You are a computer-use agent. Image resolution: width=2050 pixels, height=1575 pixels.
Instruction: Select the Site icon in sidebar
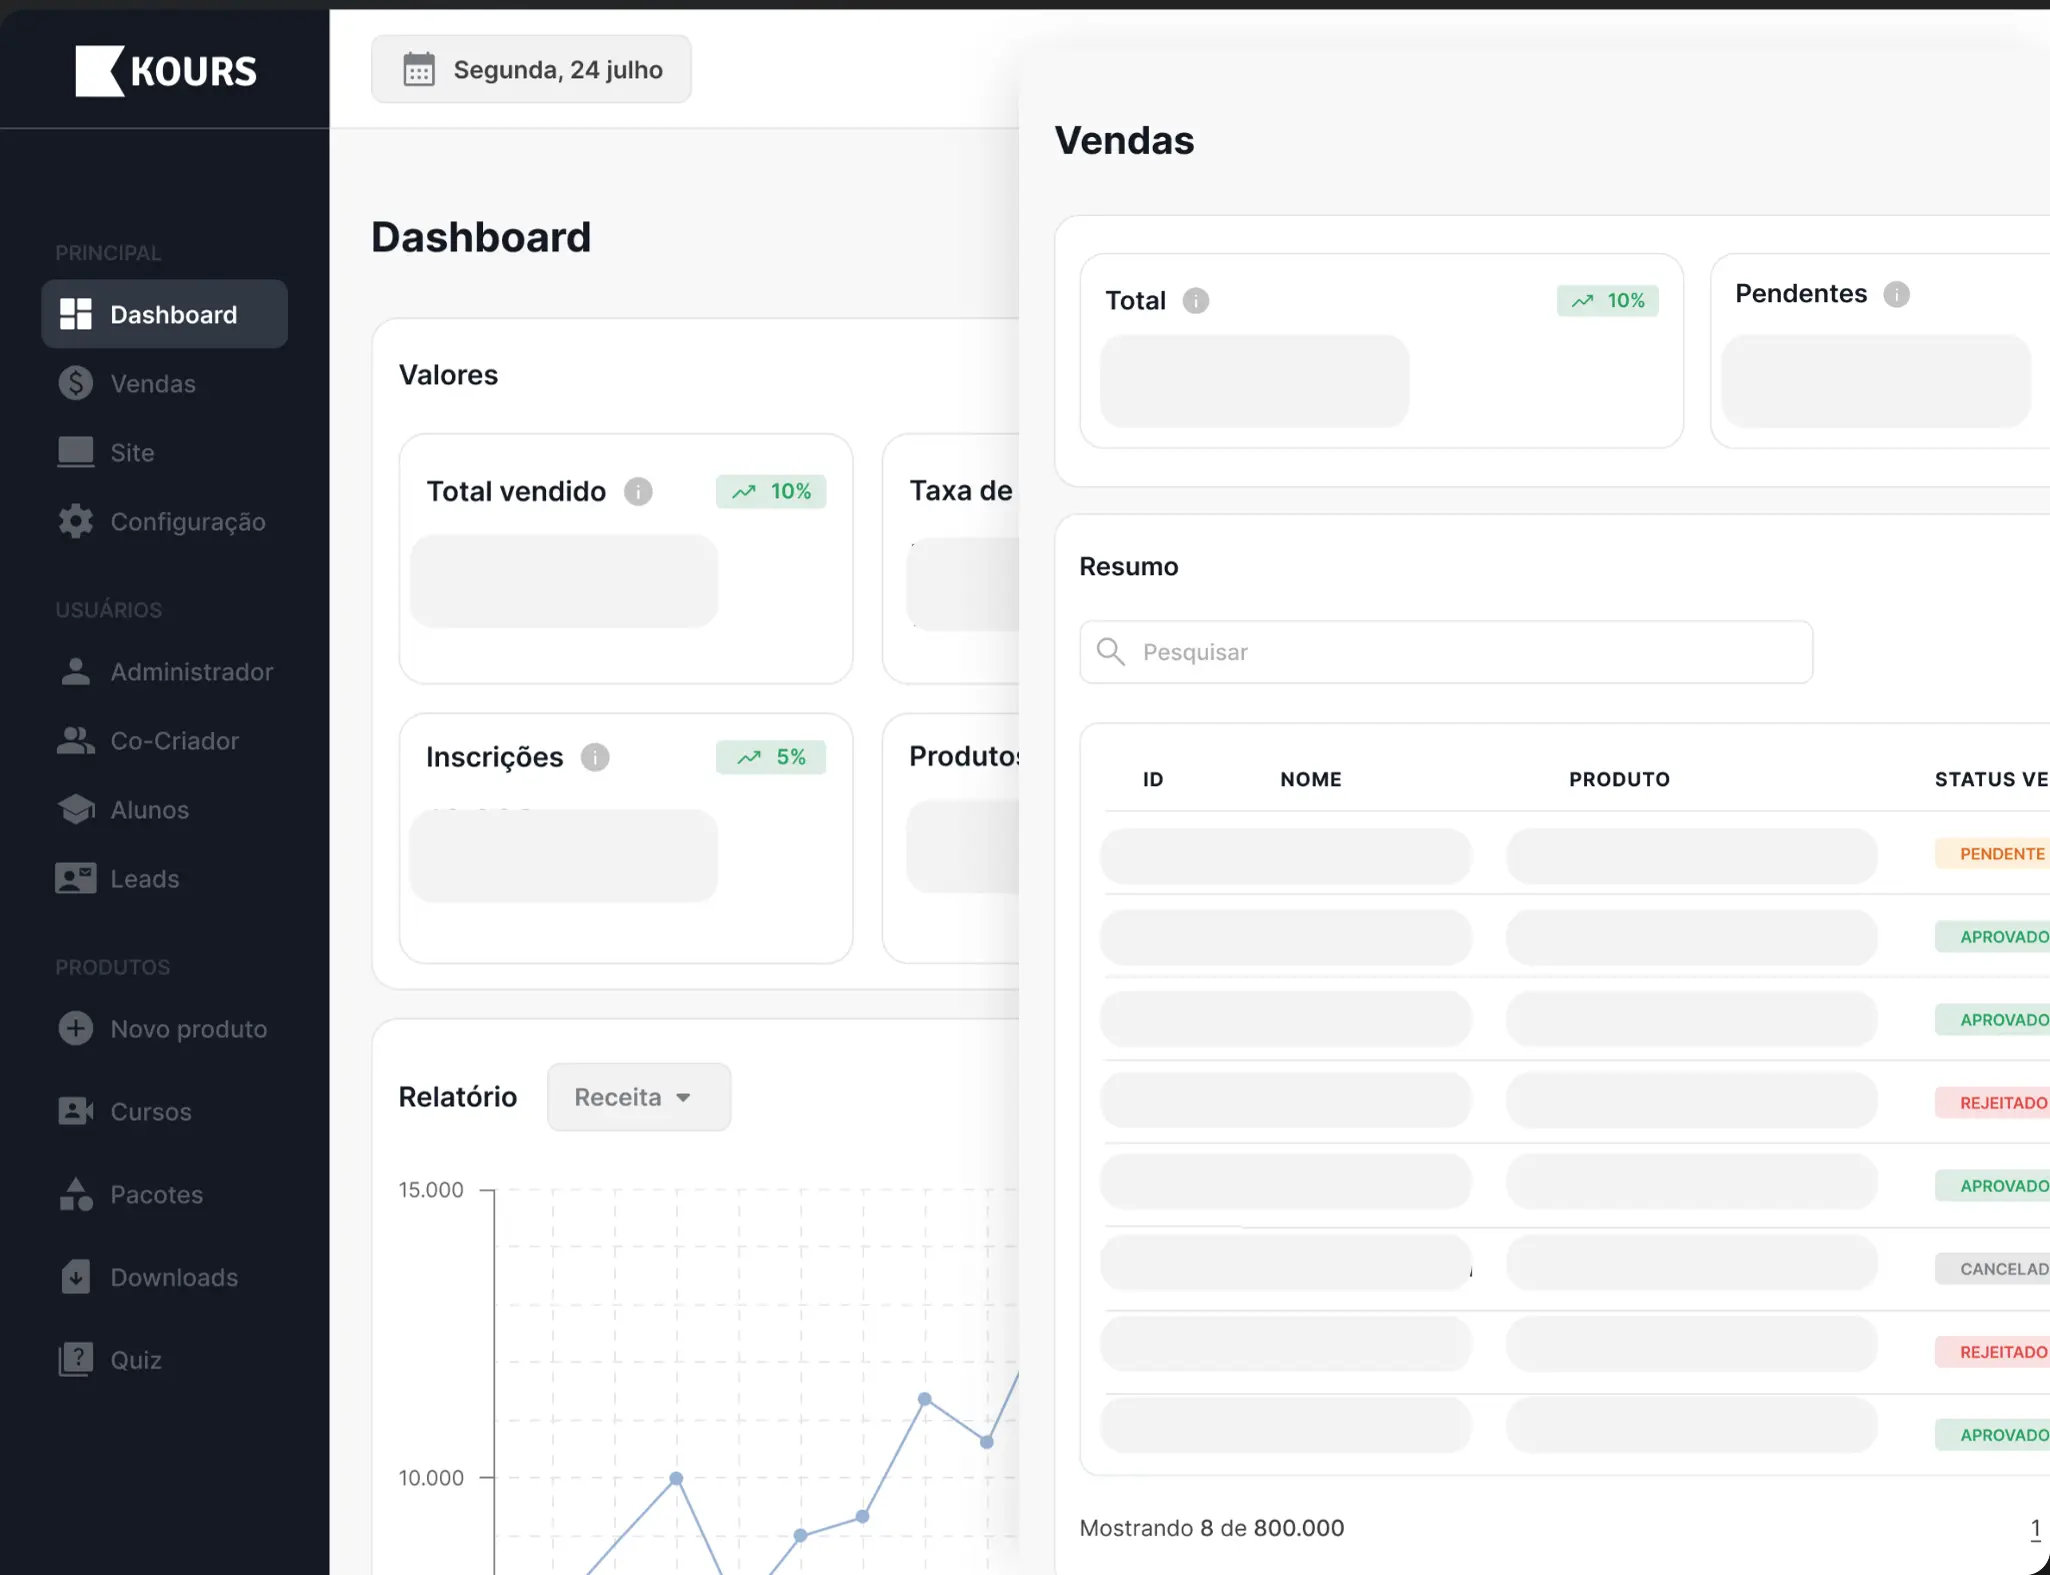coord(74,452)
